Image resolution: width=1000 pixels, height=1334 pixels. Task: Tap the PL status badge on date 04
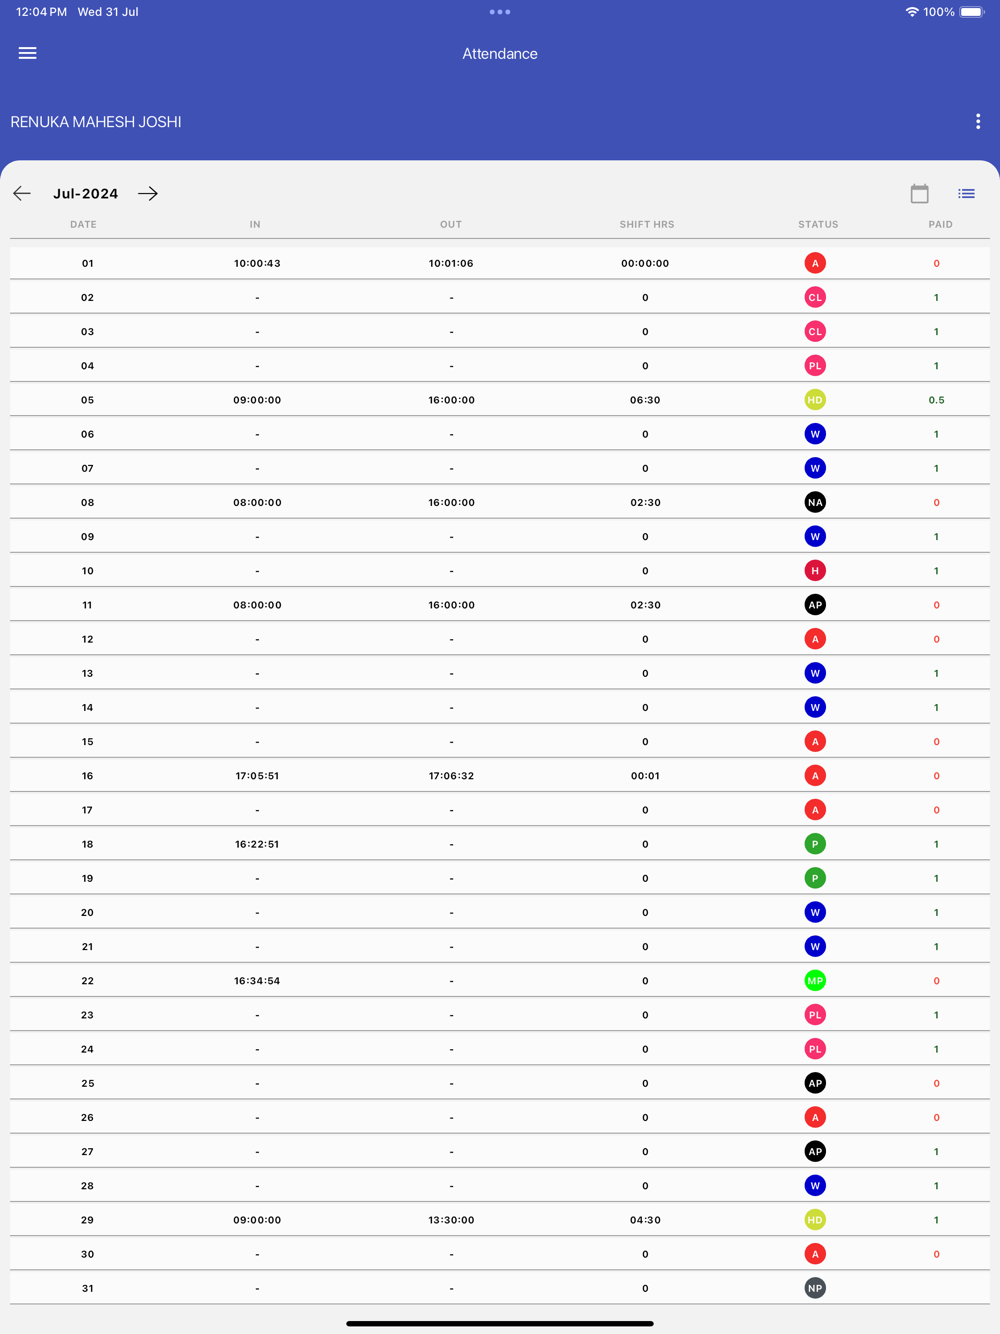[815, 366]
